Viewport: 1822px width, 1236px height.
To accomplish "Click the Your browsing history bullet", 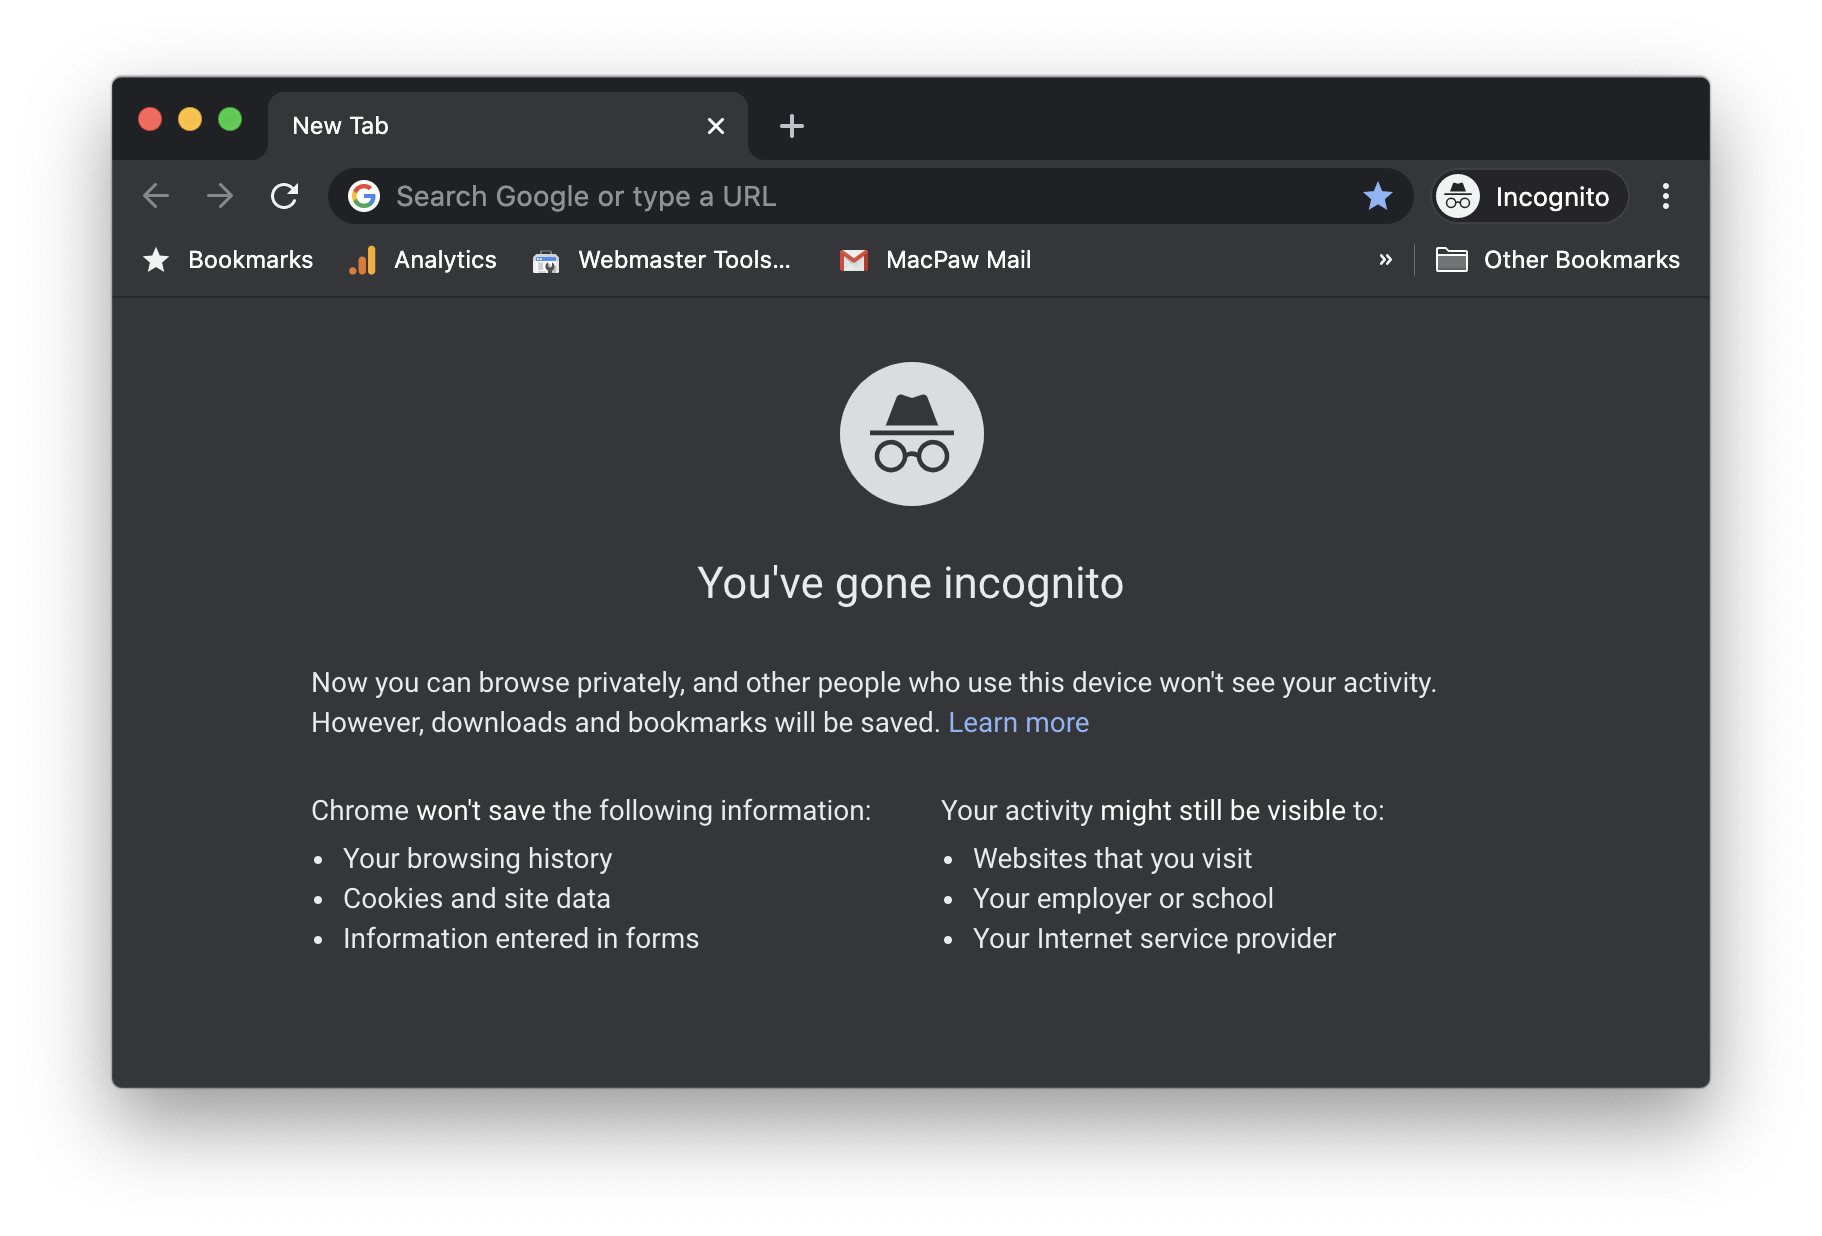I will tap(477, 858).
